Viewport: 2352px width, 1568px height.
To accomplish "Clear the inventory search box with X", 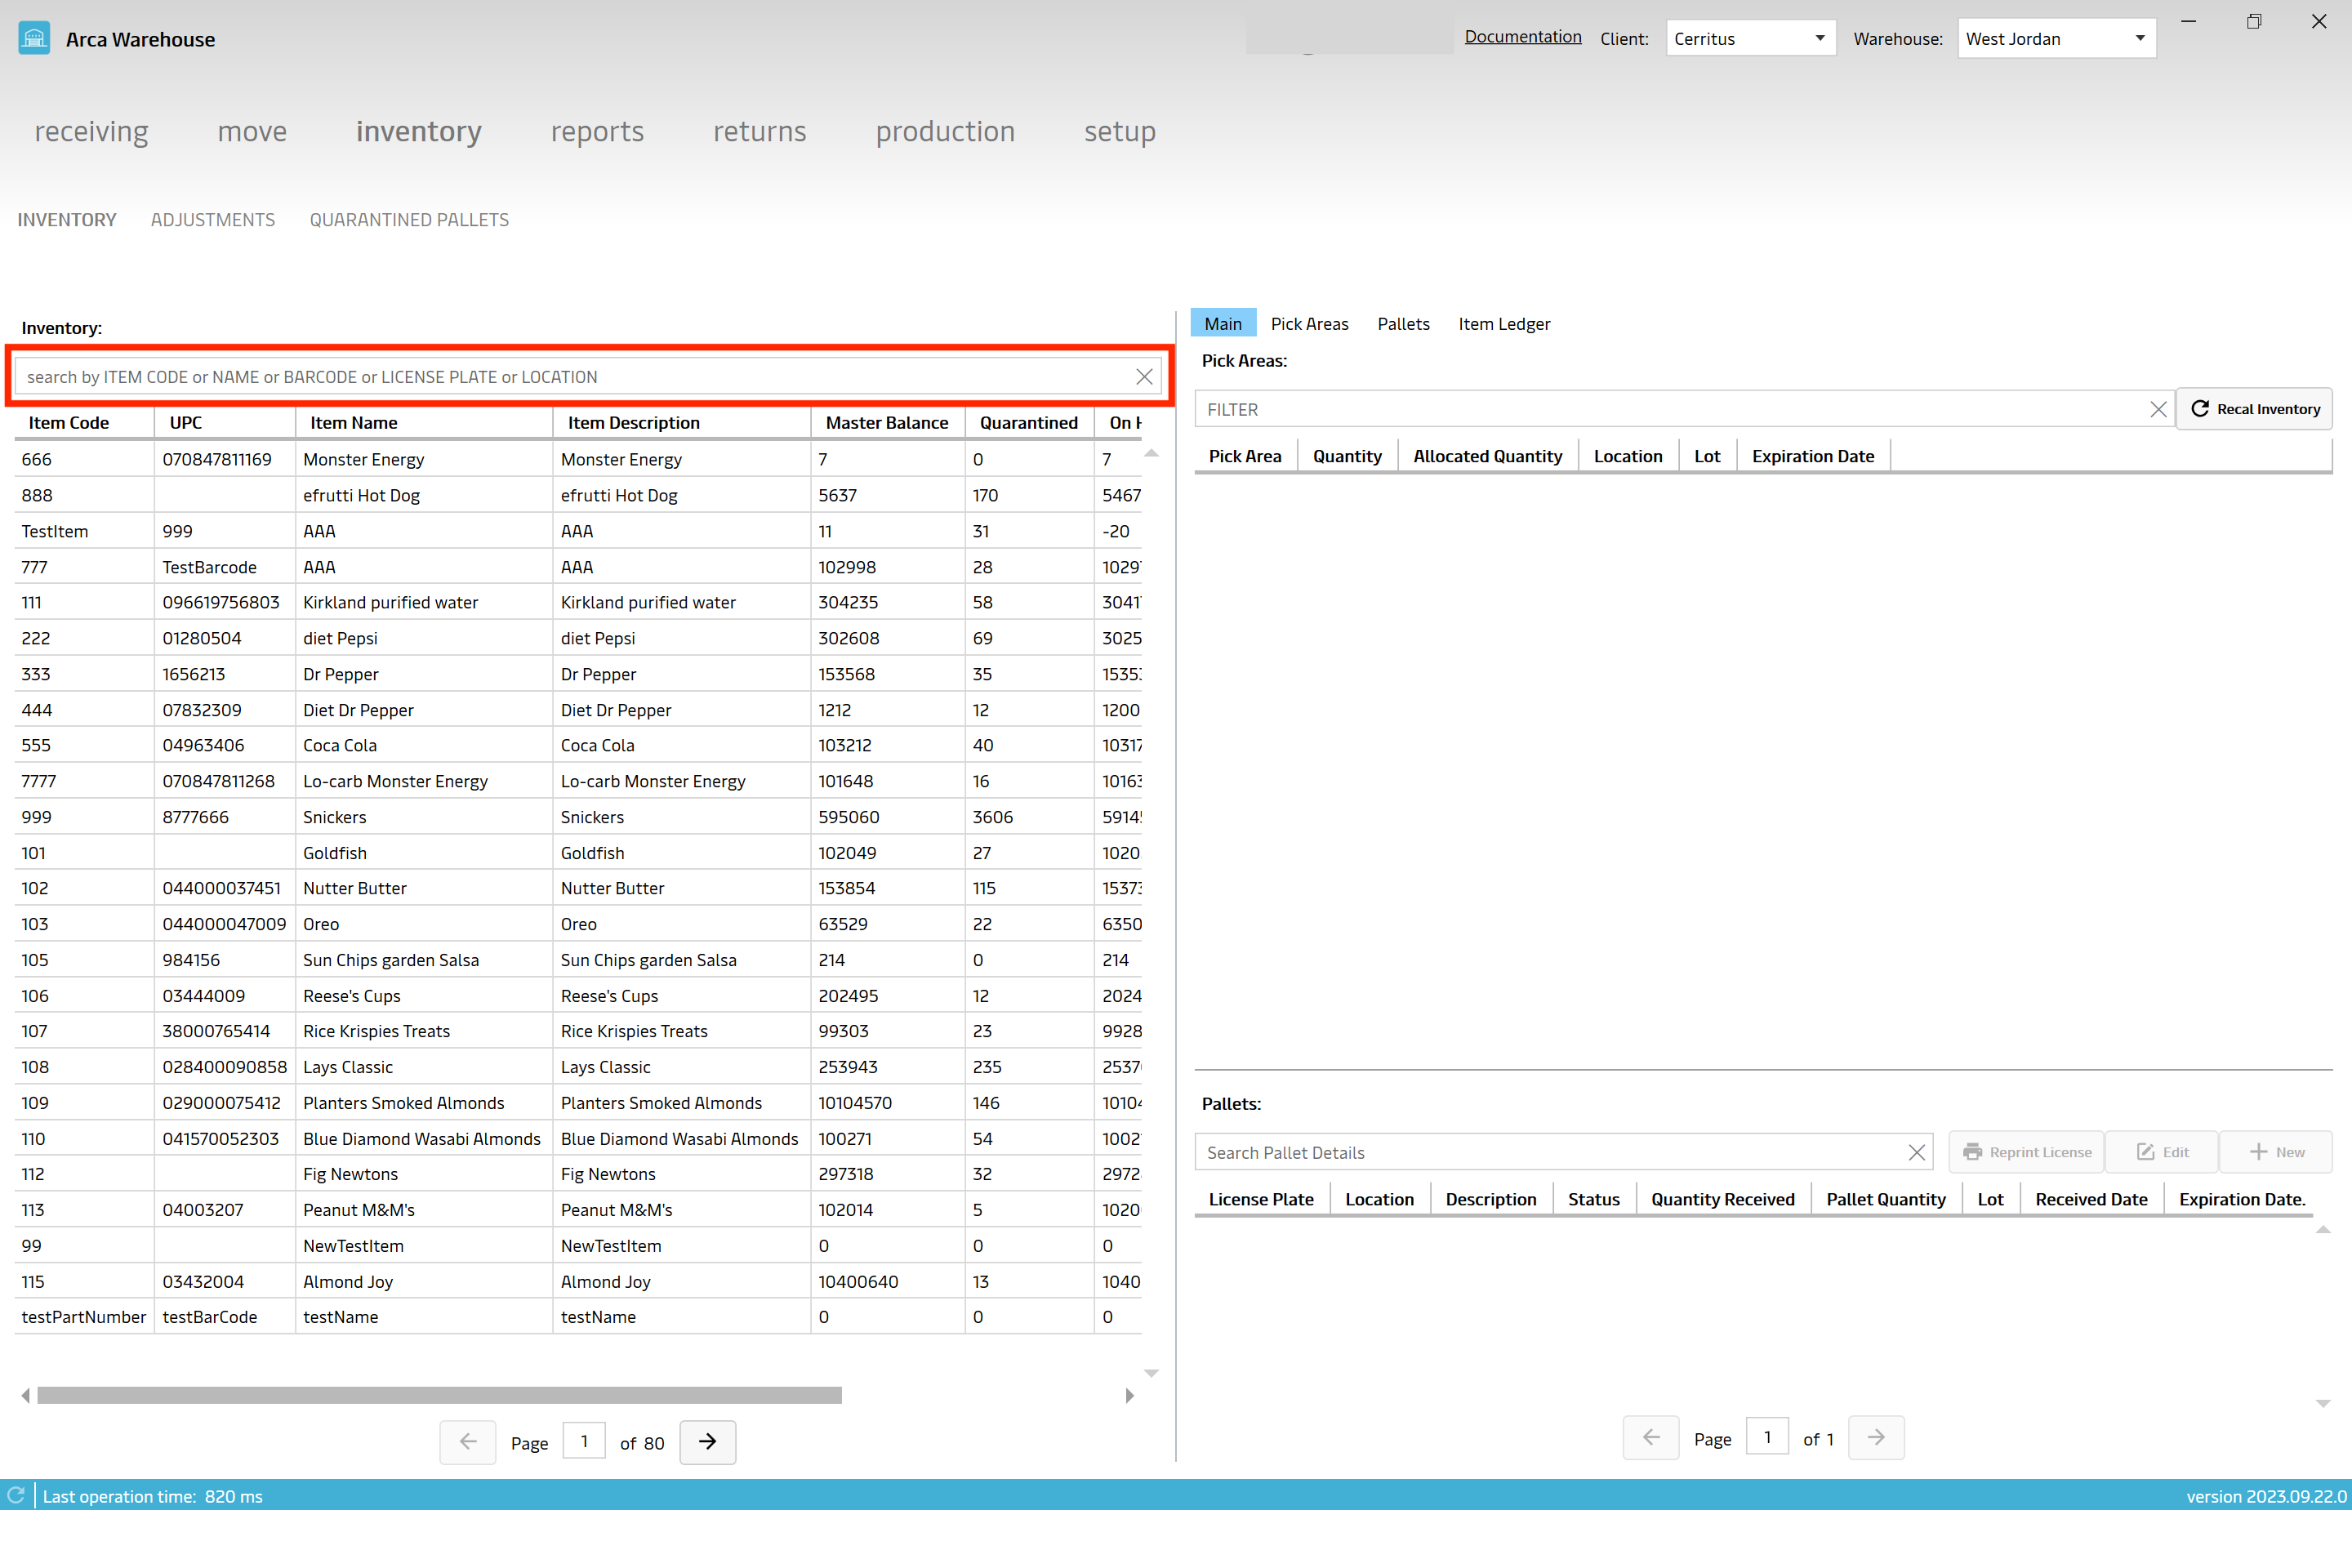I will click(1144, 377).
